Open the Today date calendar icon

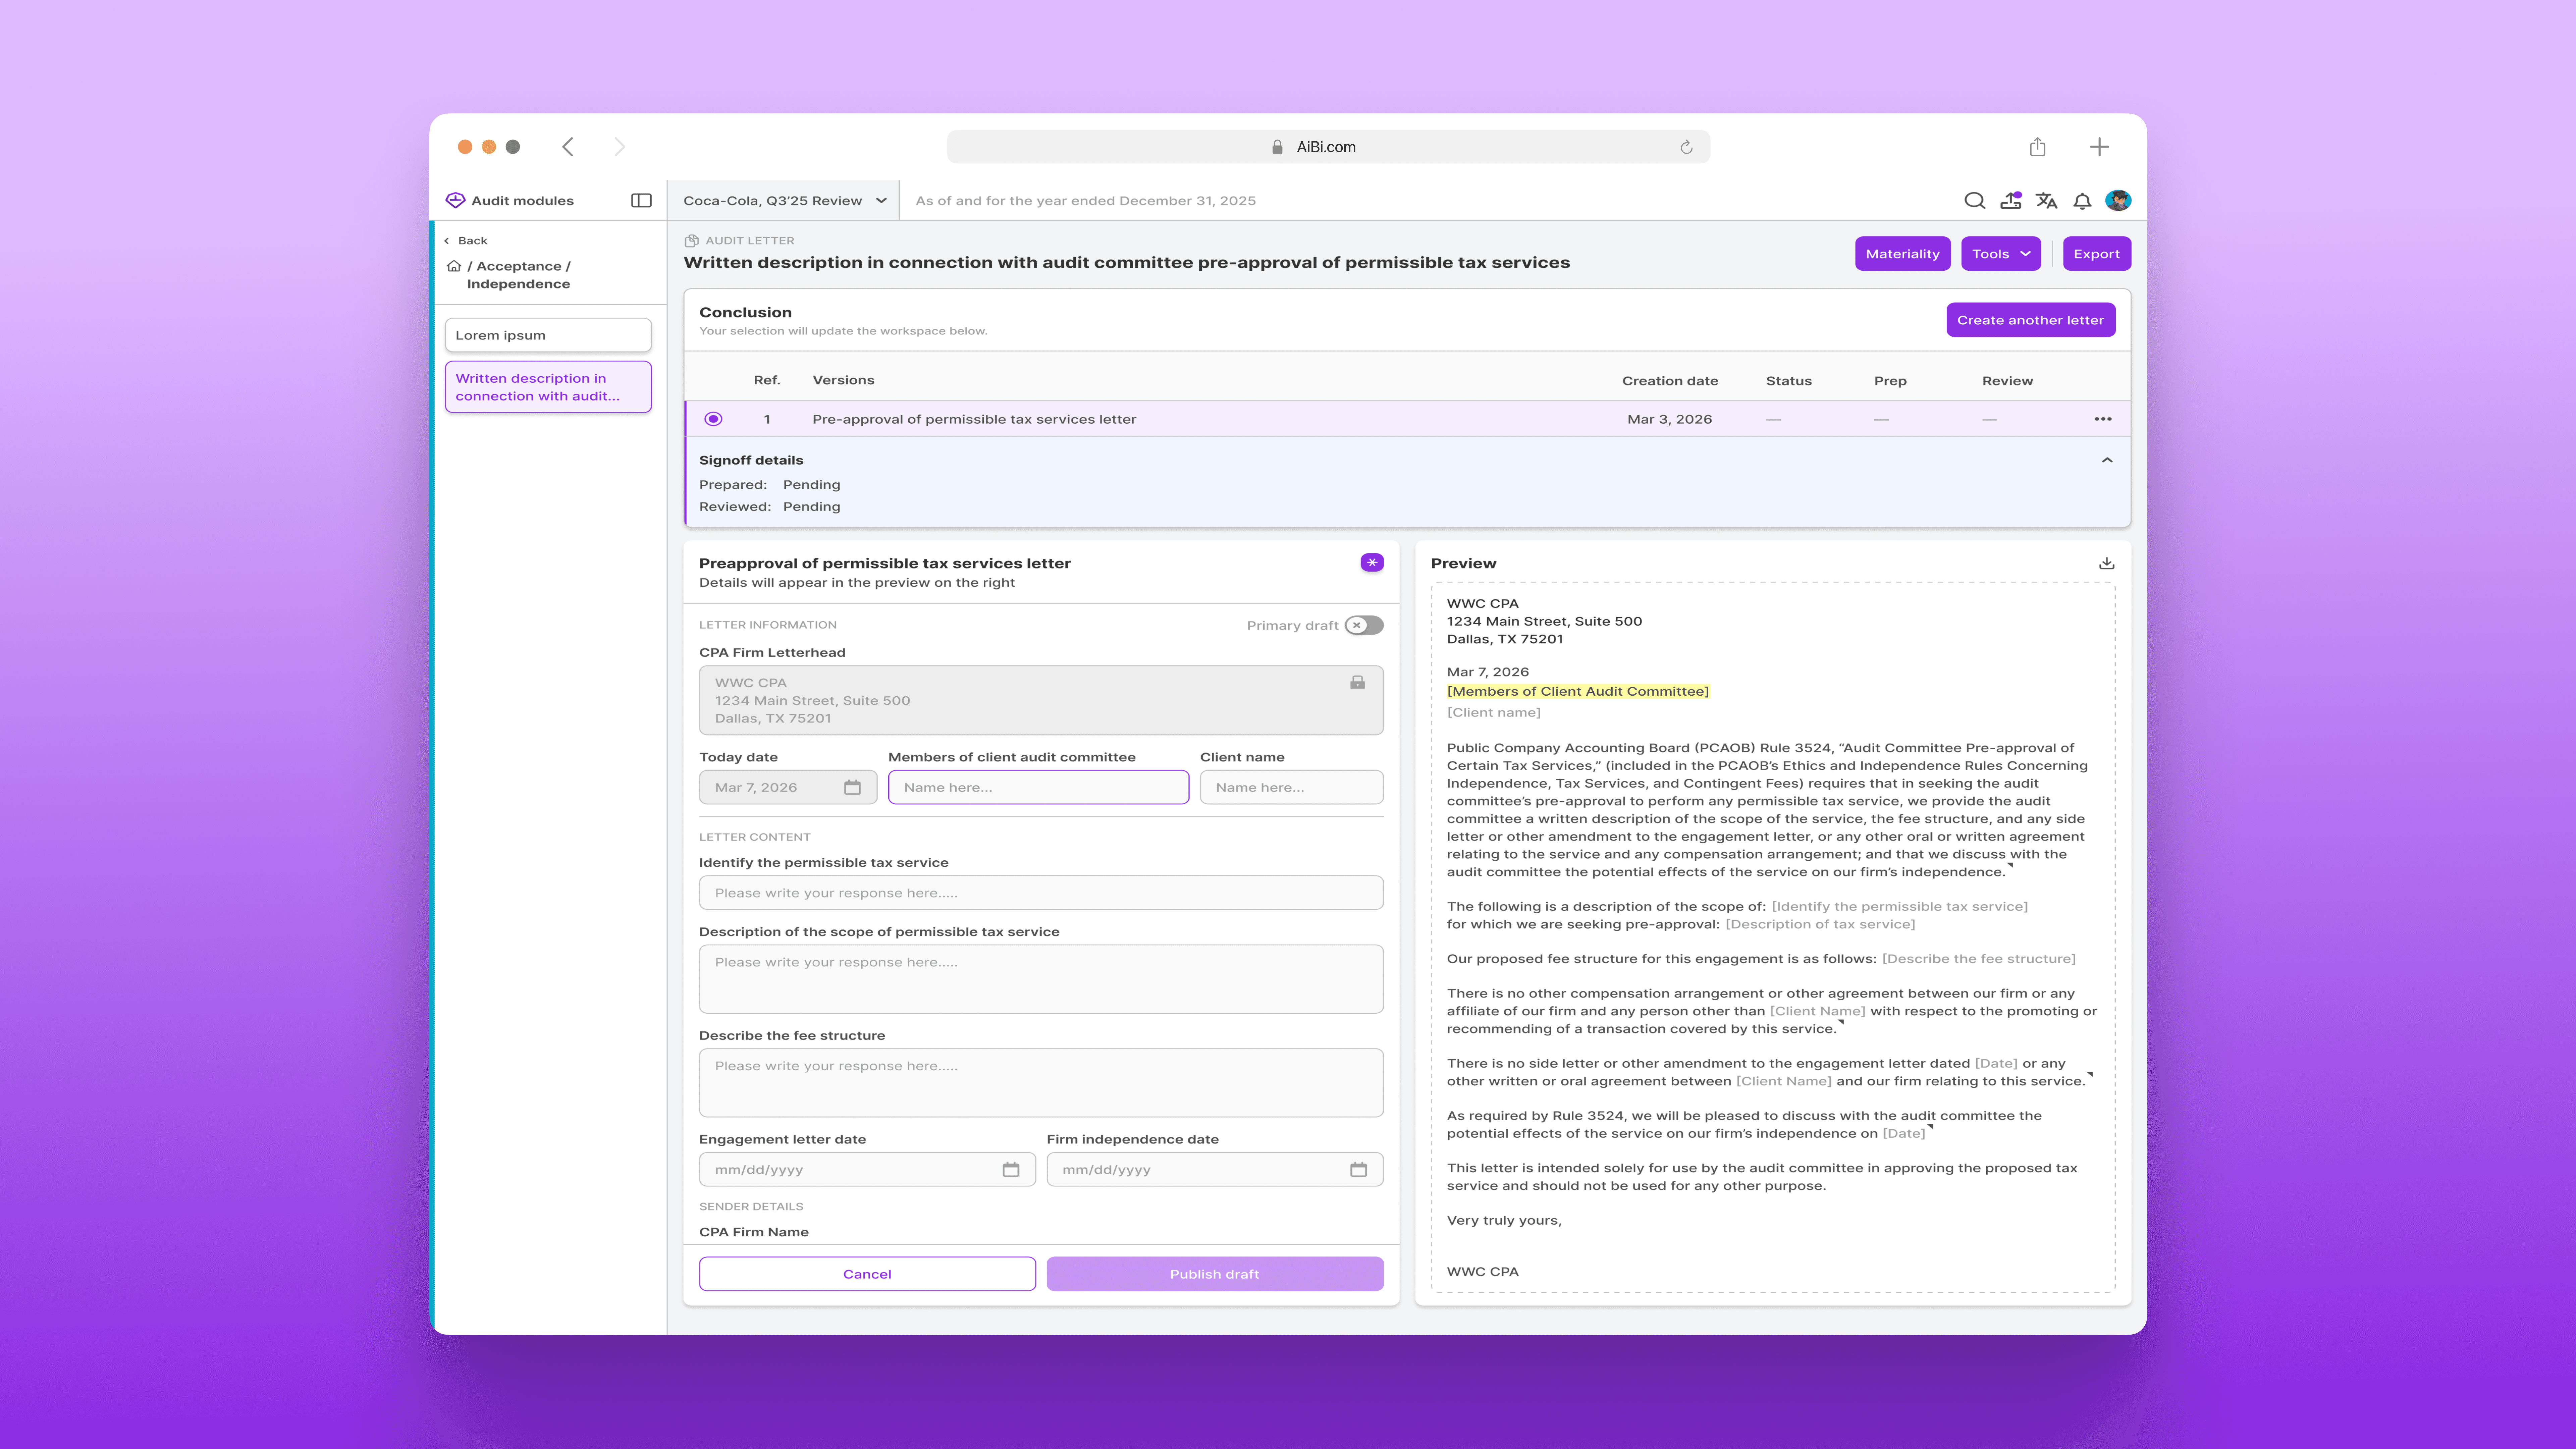click(852, 787)
